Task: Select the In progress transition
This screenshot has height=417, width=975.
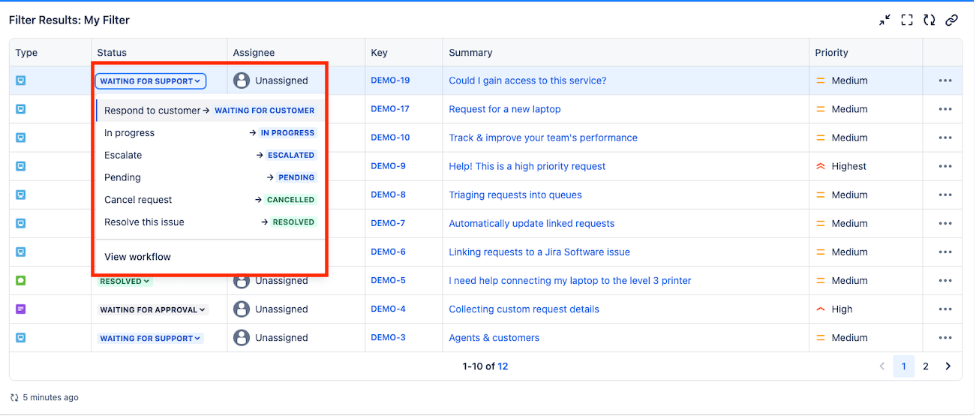Action: click(210, 133)
